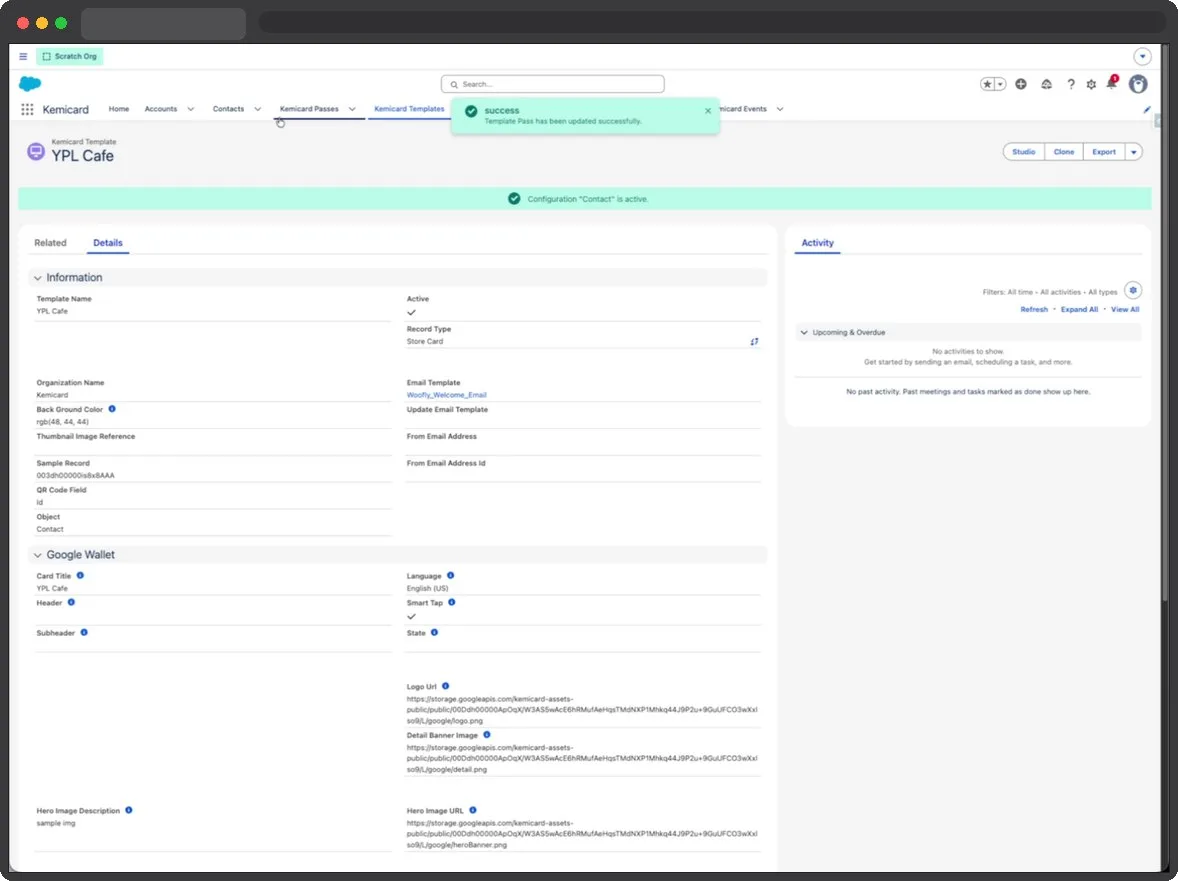Click the change Record Type icon
The height and width of the screenshot is (881, 1178).
click(754, 342)
